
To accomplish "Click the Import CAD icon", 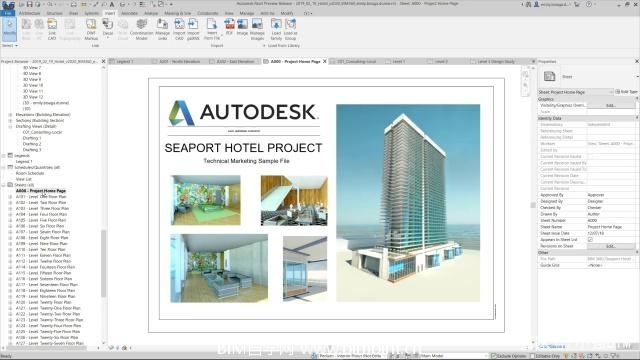I will click(x=179, y=29).
